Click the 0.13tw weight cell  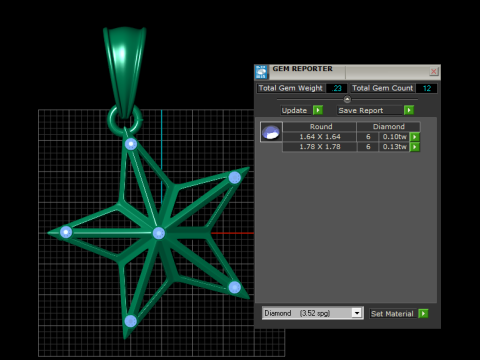point(394,147)
